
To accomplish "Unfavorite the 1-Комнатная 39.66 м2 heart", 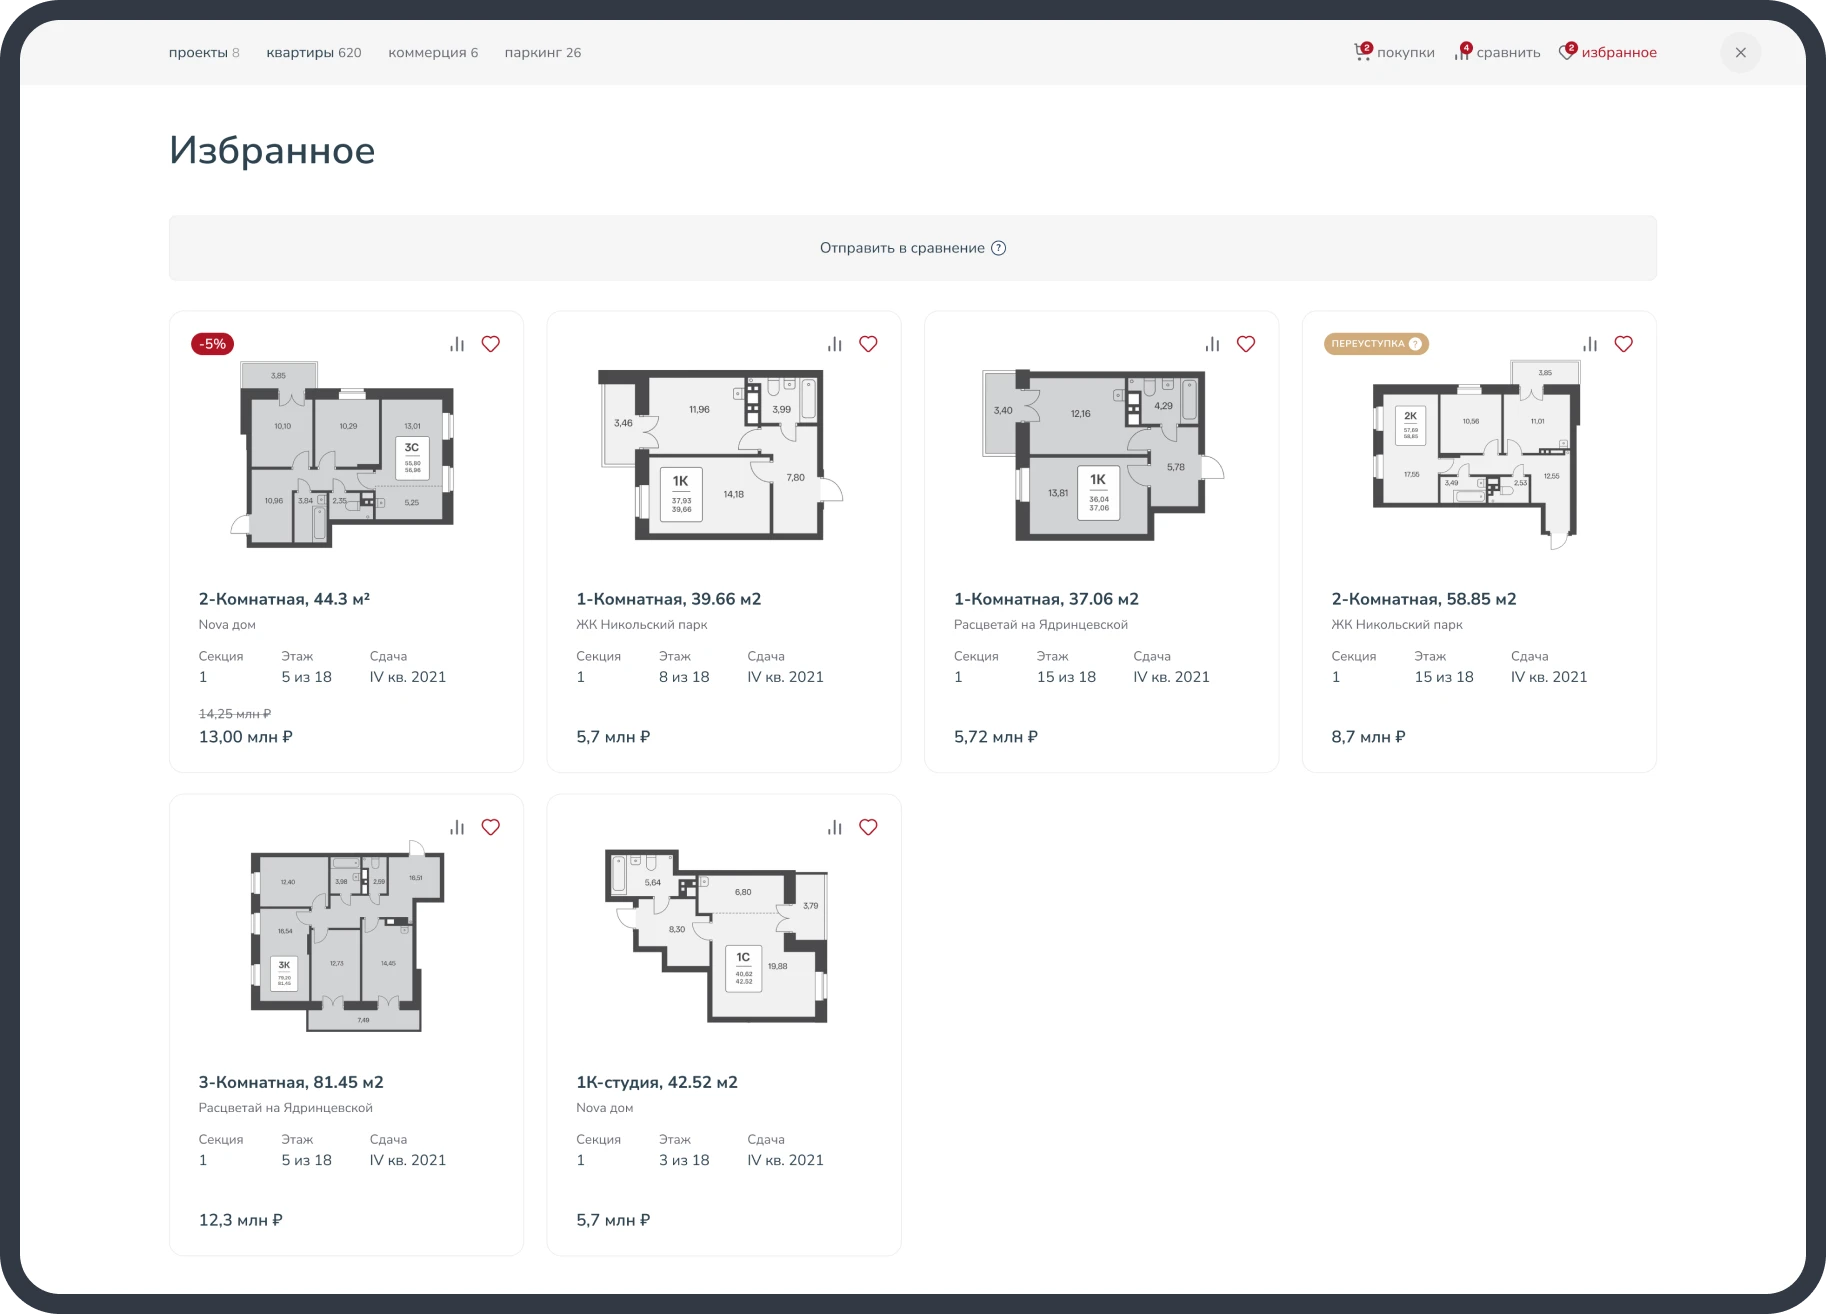I will point(868,344).
